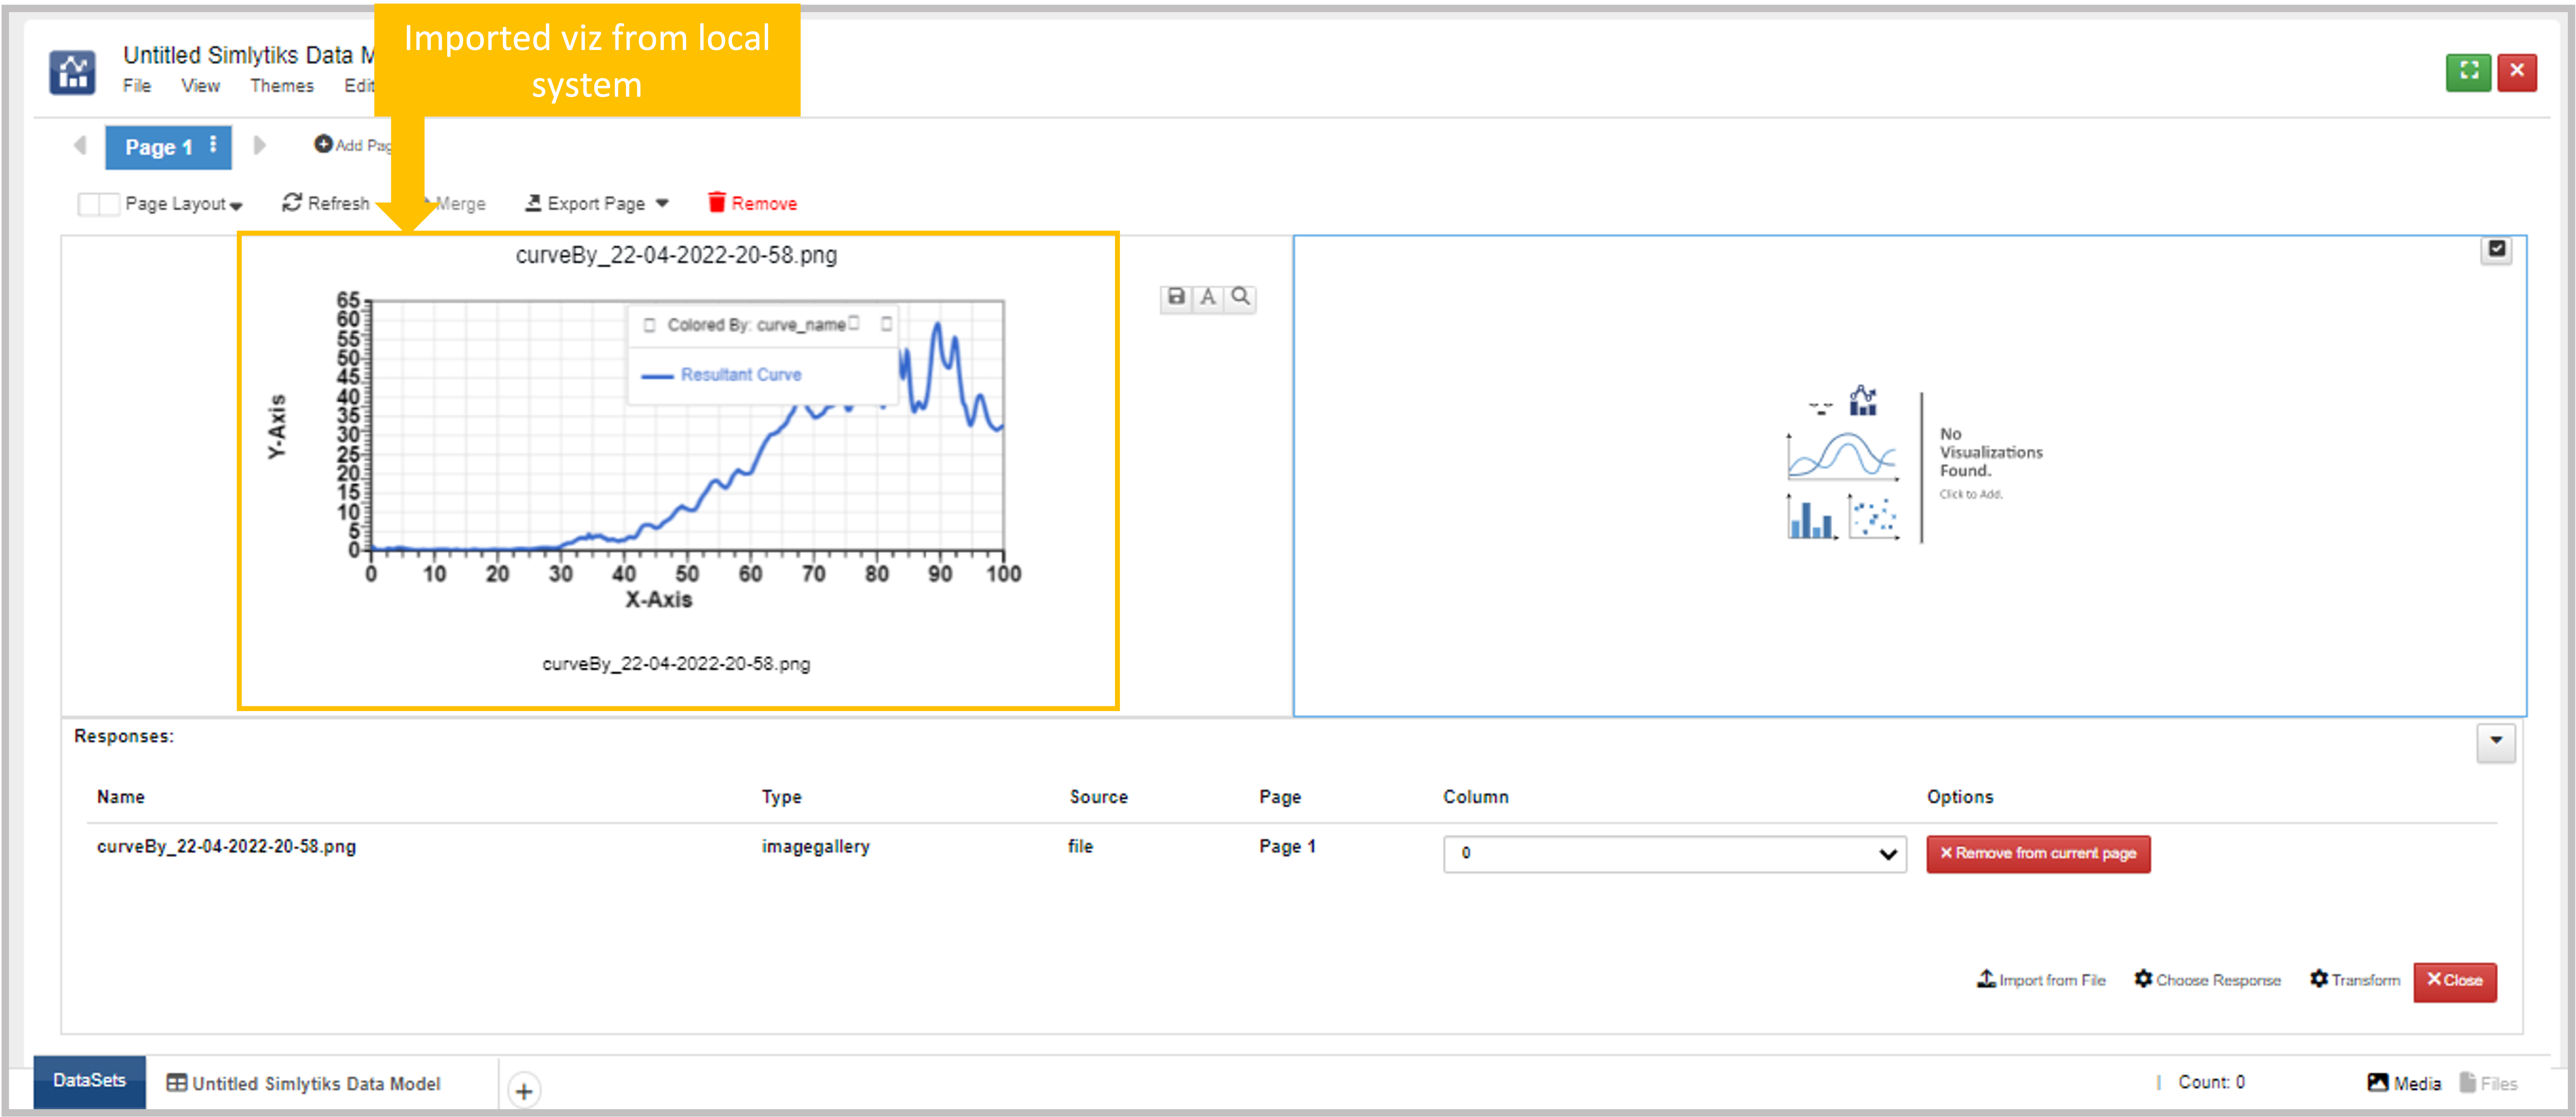Click the page layout preview box
The image size is (2576, 1117).
click(x=98, y=204)
